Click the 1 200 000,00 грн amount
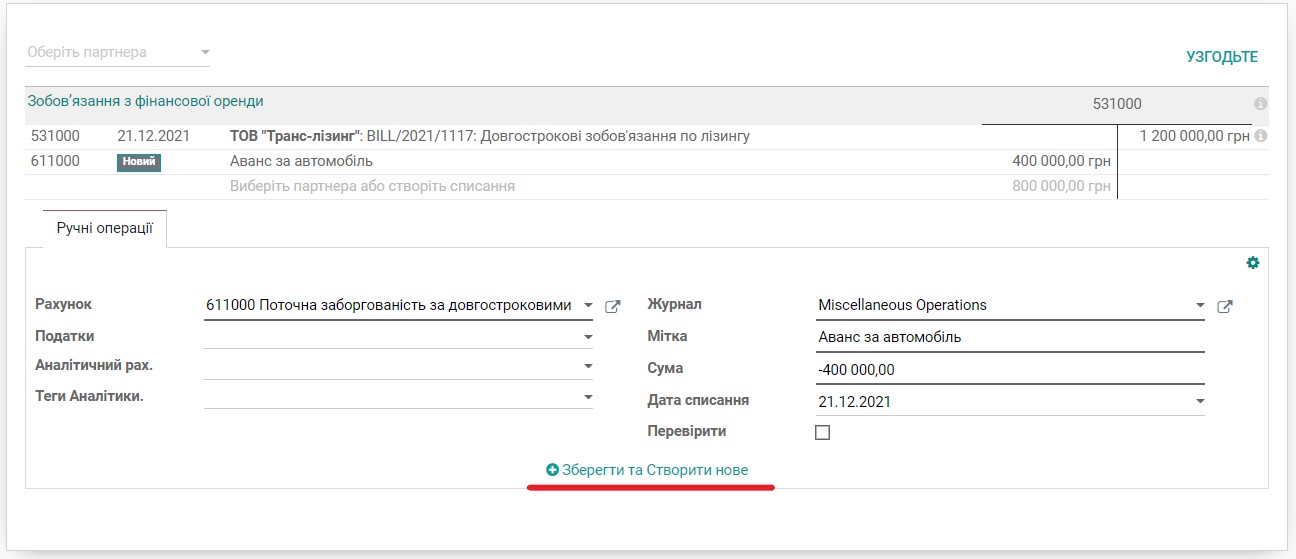Viewport: 1296px width, 559px height. tap(1194, 136)
